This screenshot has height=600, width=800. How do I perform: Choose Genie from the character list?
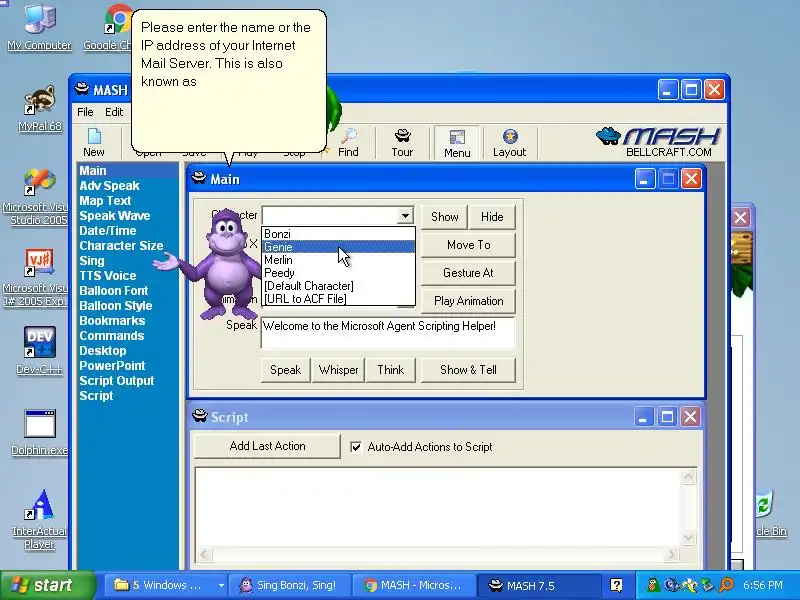(x=338, y=247)
